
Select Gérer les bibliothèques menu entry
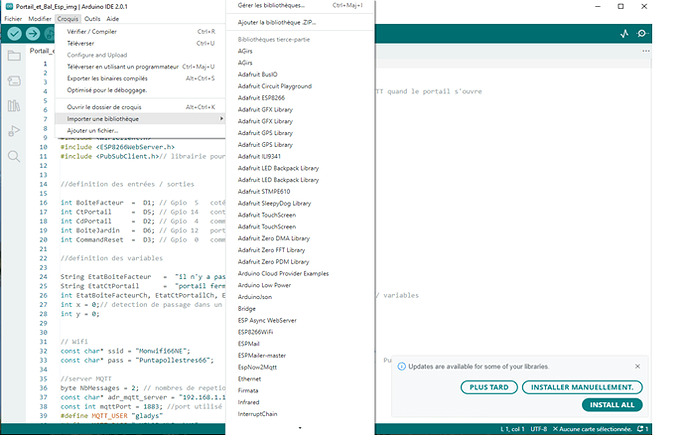pyautogui.click(x=272, y=6)
